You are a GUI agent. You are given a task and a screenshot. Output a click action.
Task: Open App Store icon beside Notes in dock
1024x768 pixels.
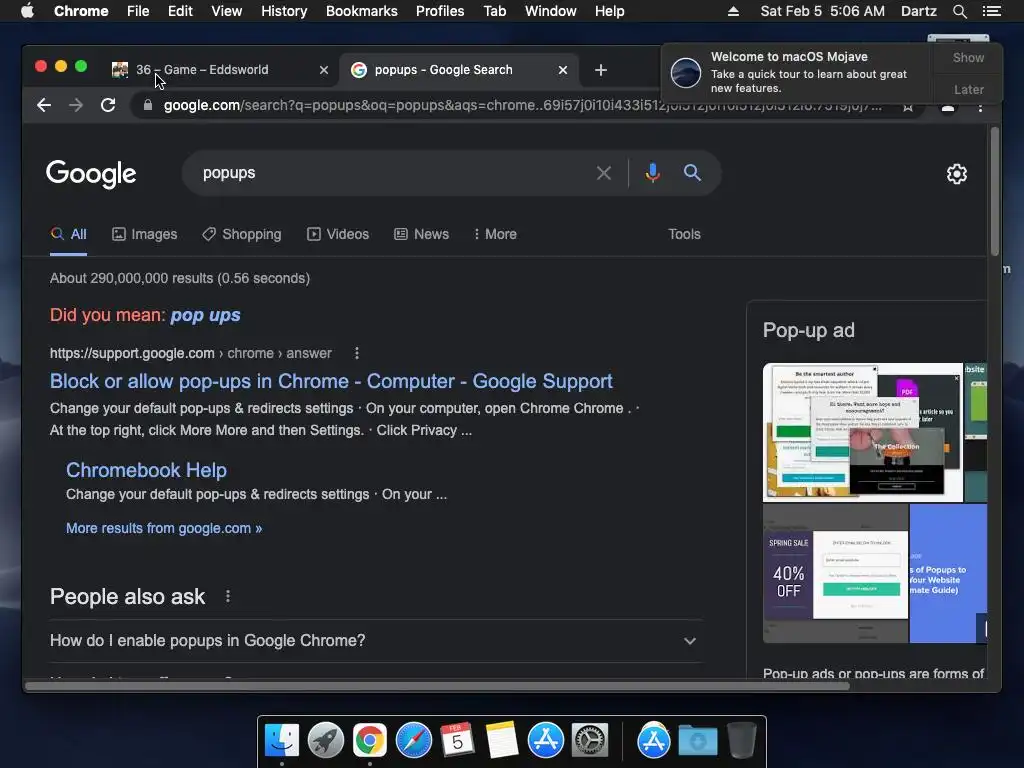click(x=546, y=741)
